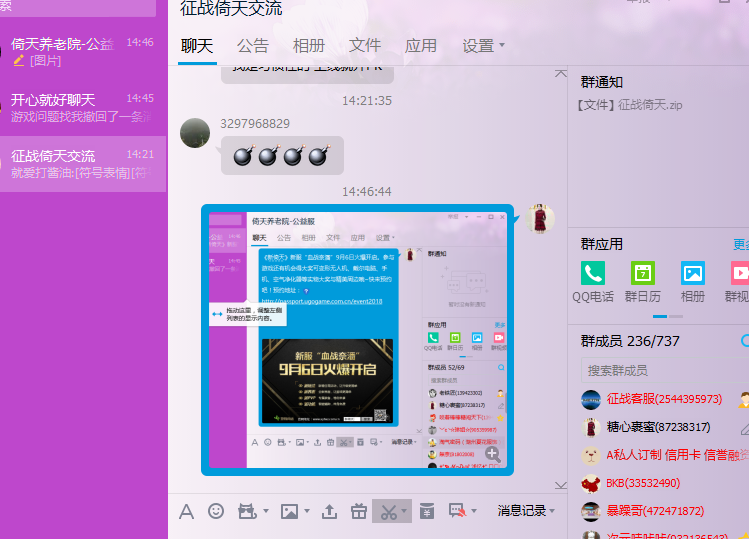Click the avatar of user 3297968829
The height and width of the screenshot is (539, 749).
coord(195,133)
